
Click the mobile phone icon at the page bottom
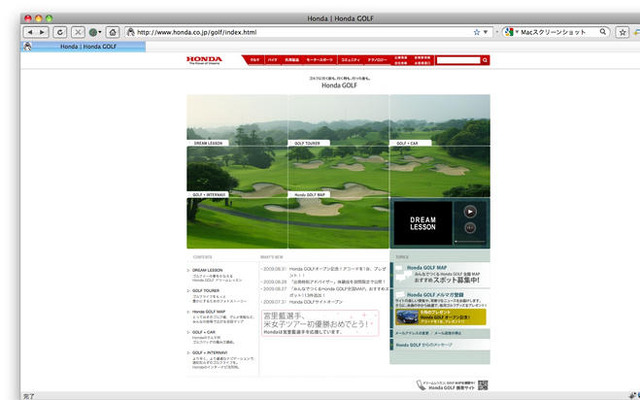[x=420, y=385]
